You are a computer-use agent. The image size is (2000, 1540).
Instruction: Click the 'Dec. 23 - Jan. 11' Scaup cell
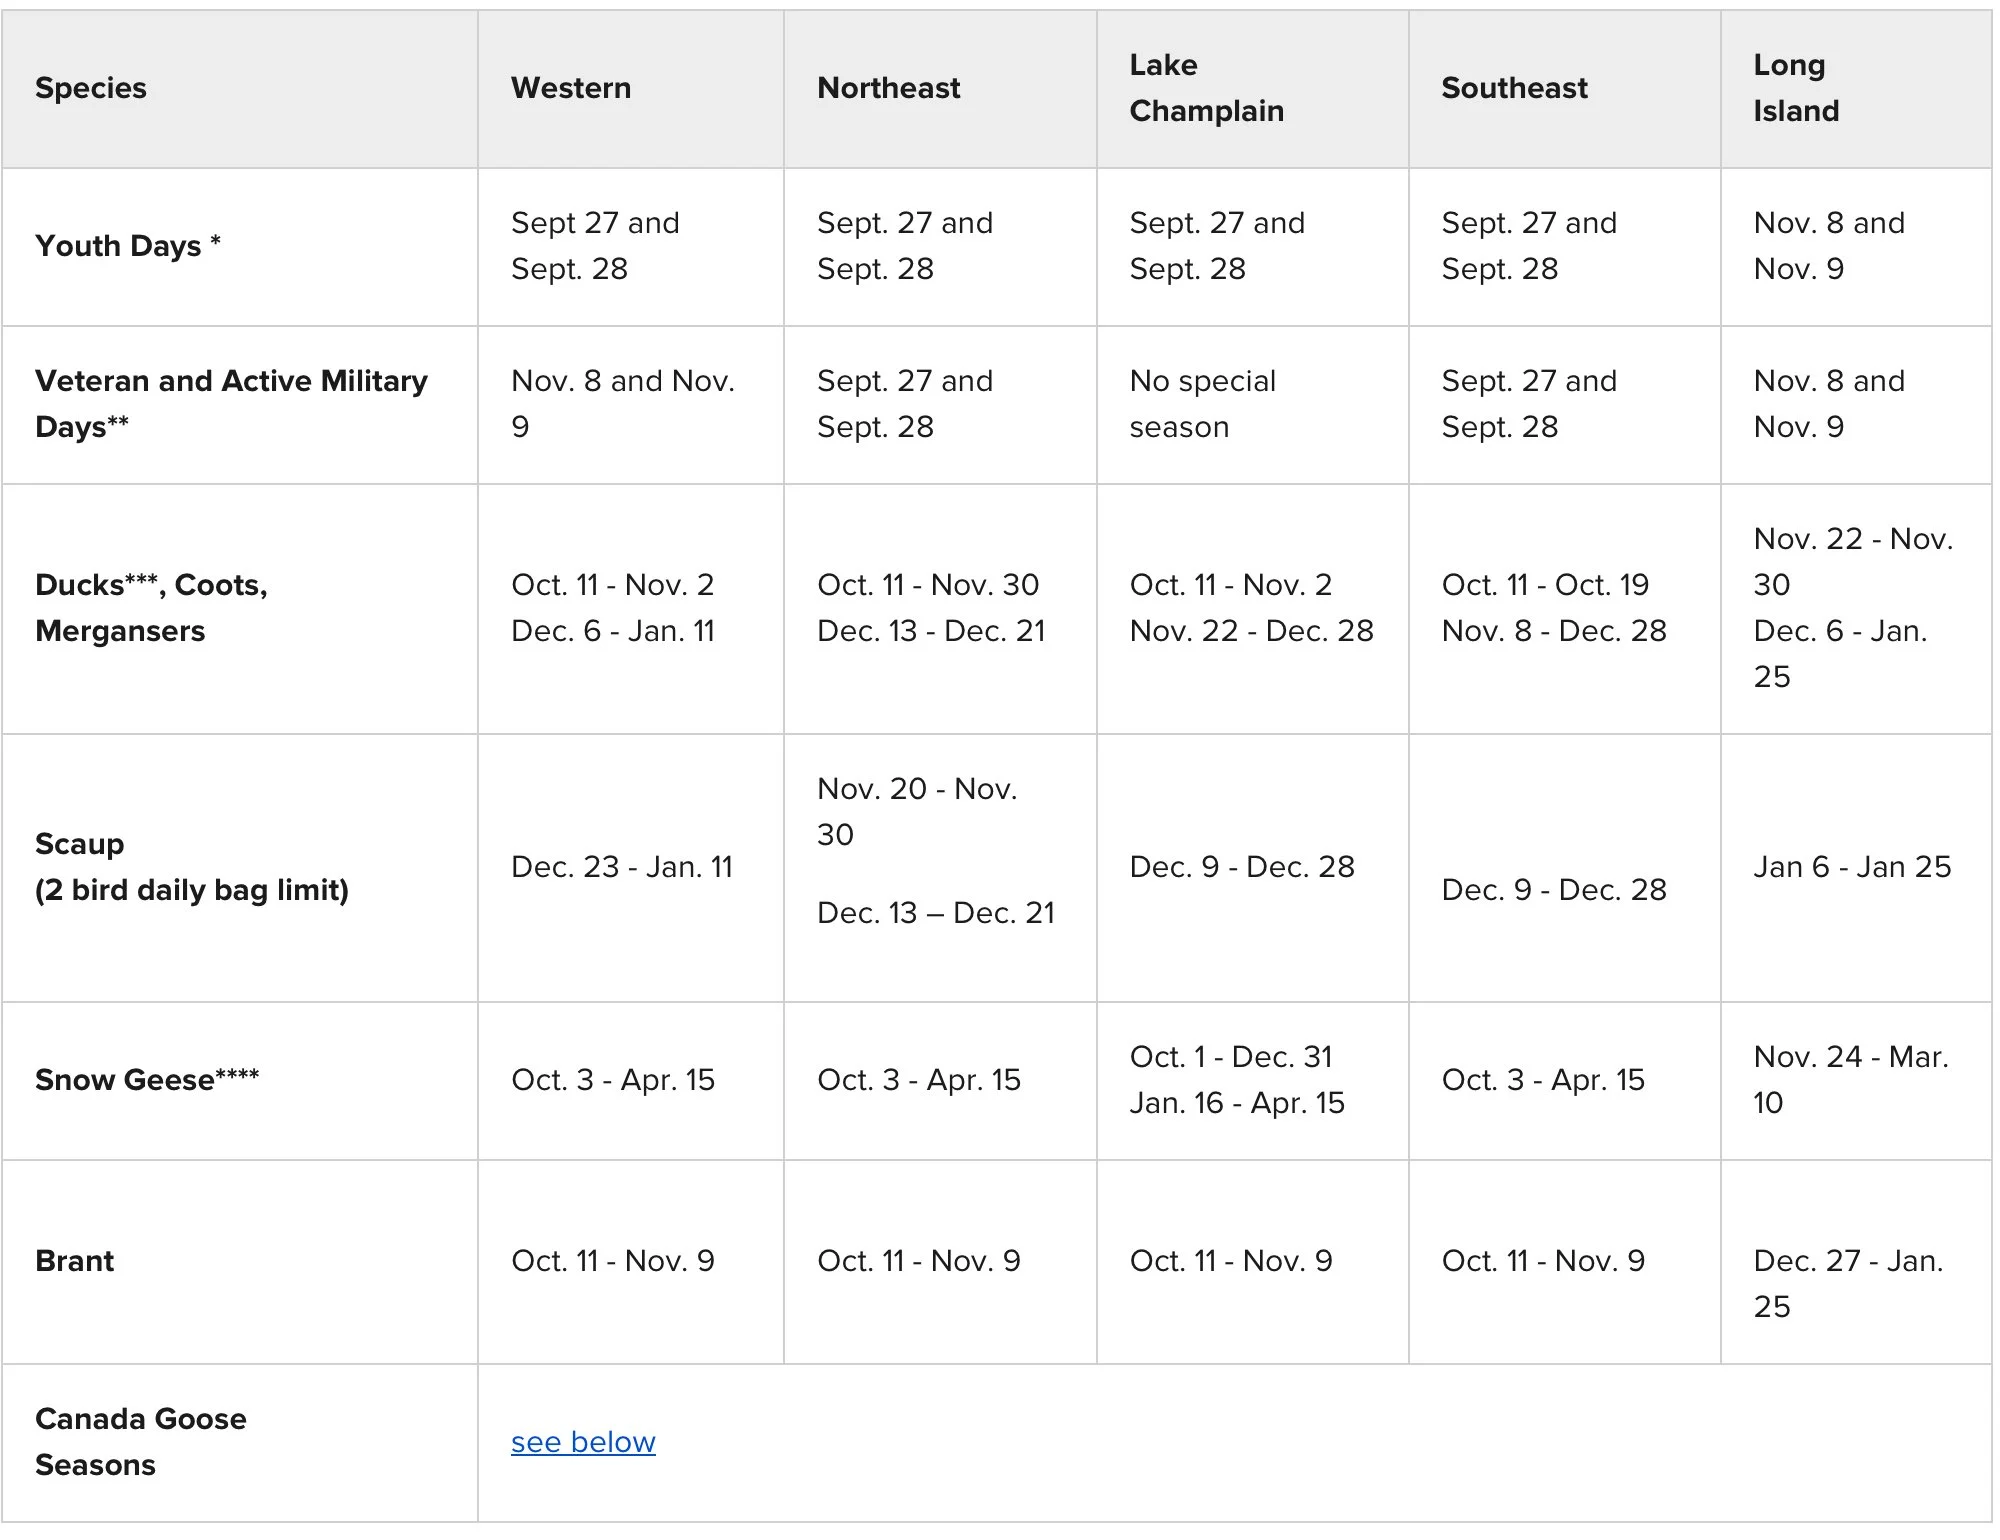click(x=622, y=867)
